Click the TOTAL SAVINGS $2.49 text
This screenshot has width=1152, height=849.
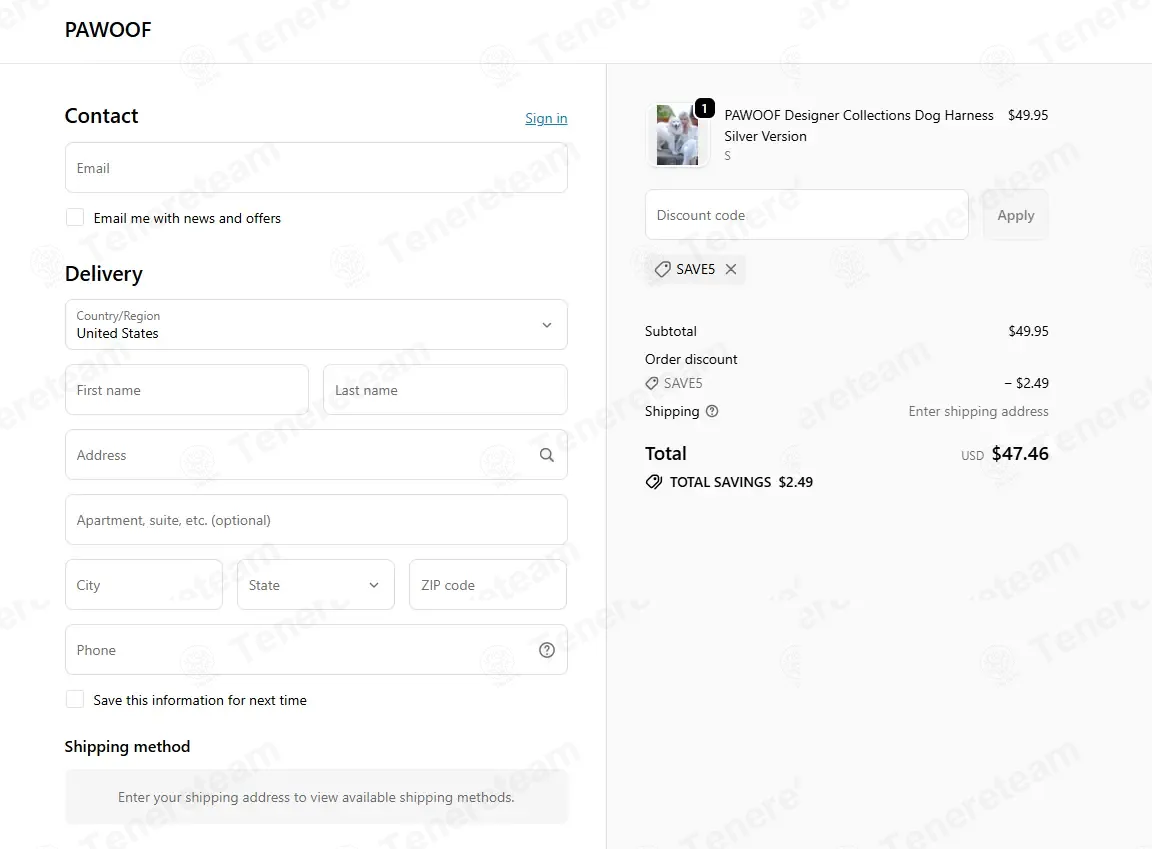point(741,482)
